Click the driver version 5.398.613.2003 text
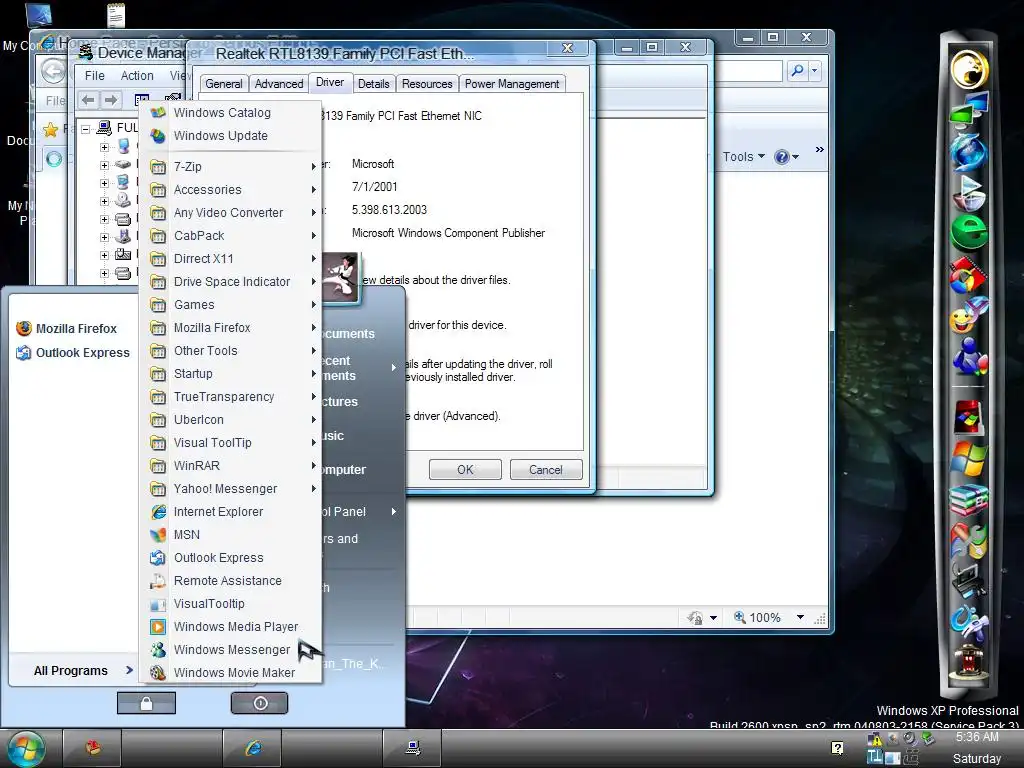The height and width of the screenshot is (768, 1024). [389, 210]
